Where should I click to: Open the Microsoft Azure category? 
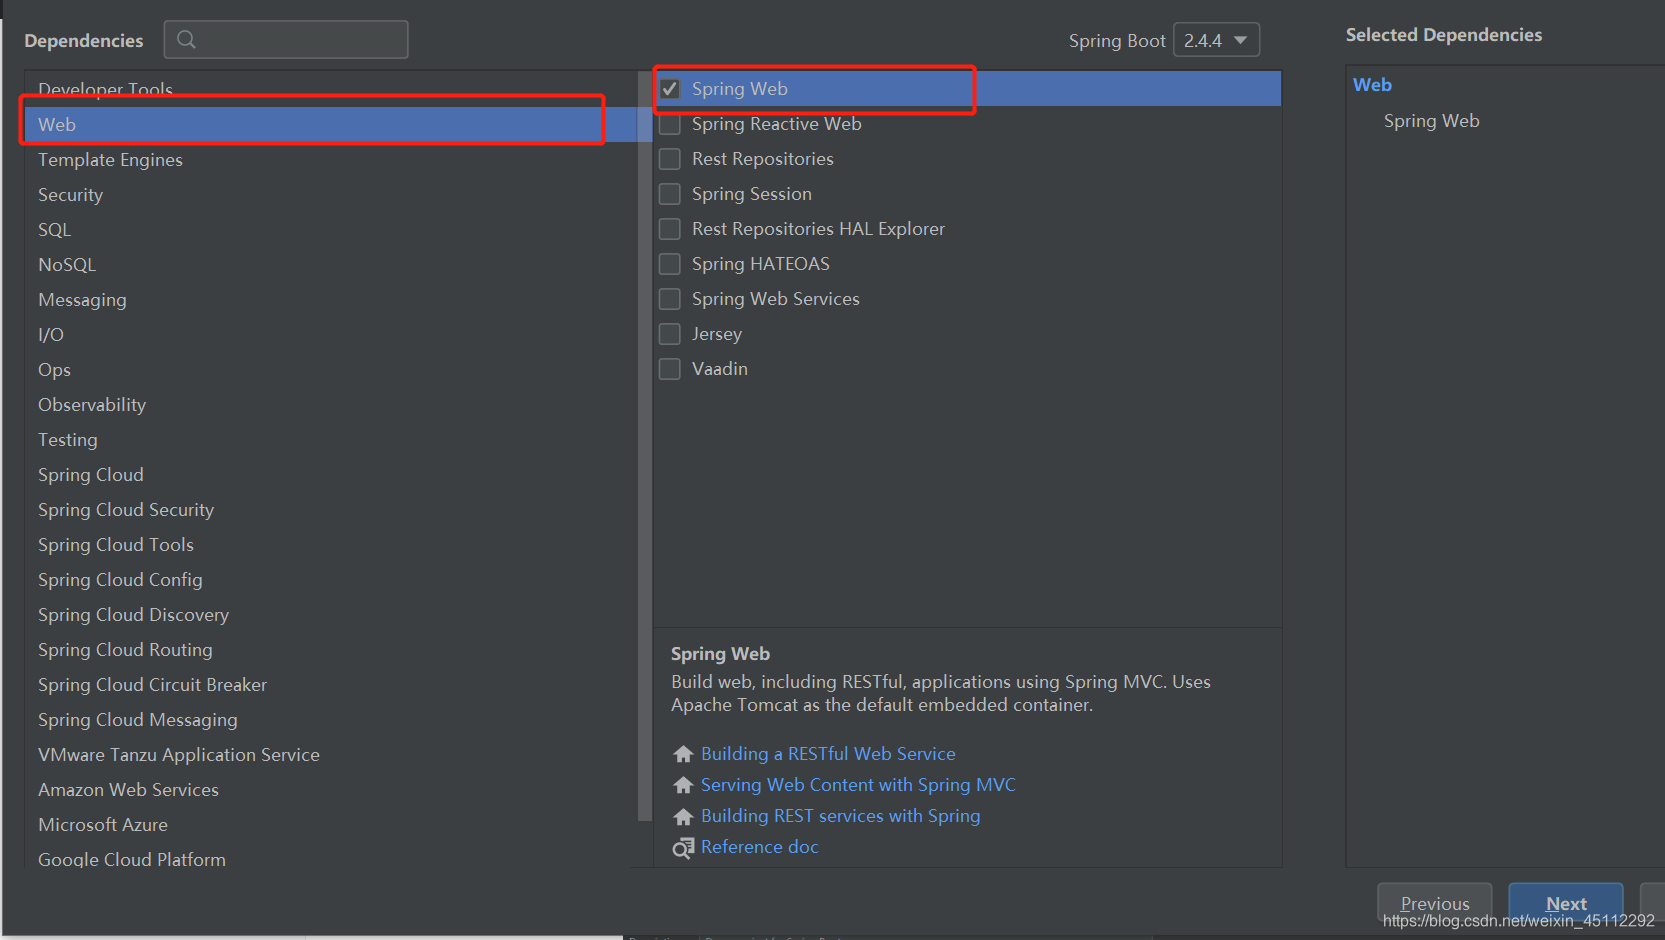[x=331, y=825]
